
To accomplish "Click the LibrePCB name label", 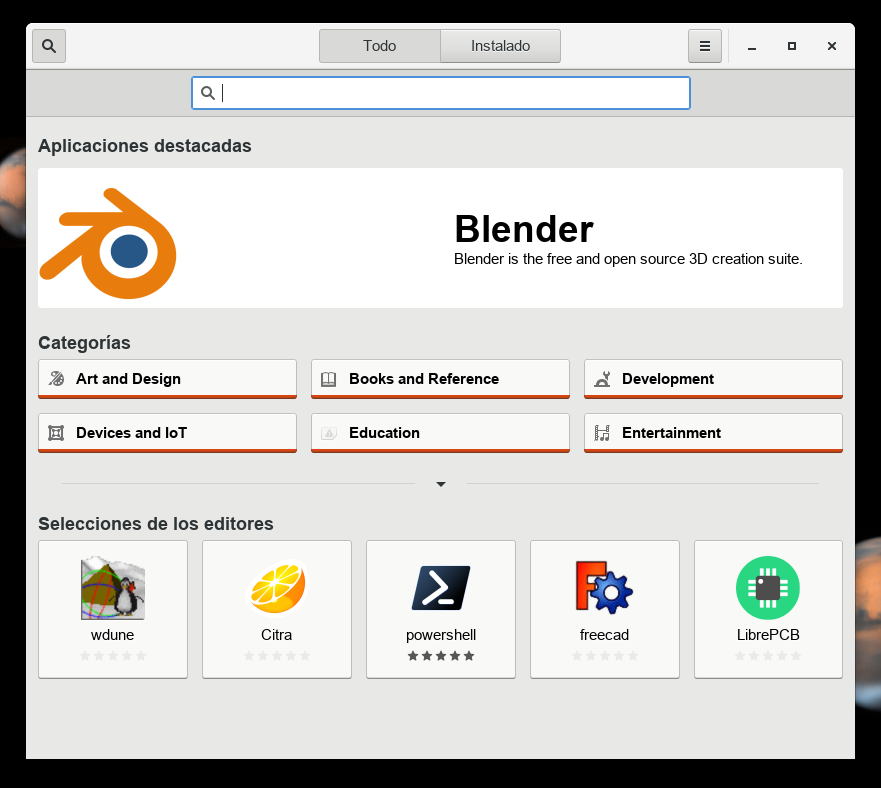I will (768, 635).
